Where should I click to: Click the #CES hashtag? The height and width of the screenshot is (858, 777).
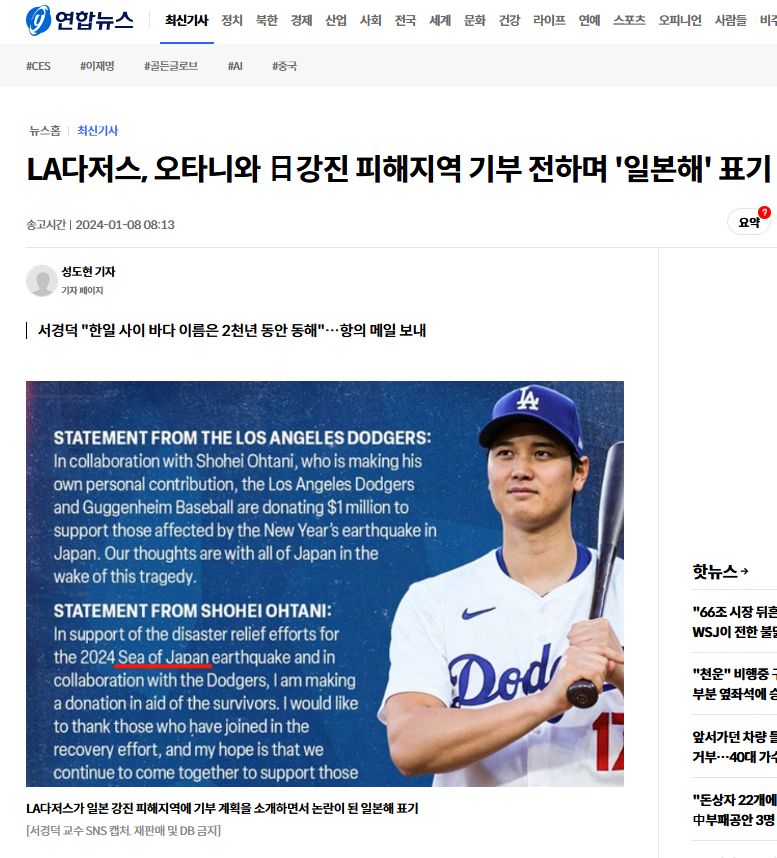click(x=38, y=66)
